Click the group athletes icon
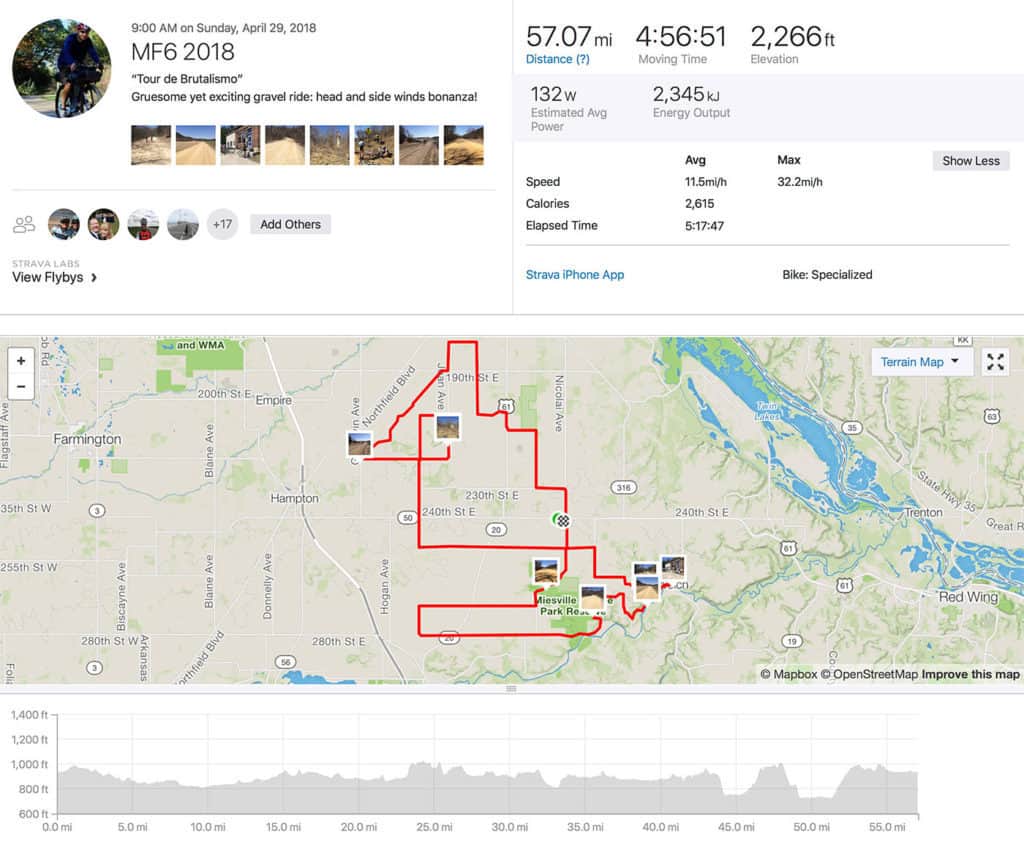 coord(24,224)
